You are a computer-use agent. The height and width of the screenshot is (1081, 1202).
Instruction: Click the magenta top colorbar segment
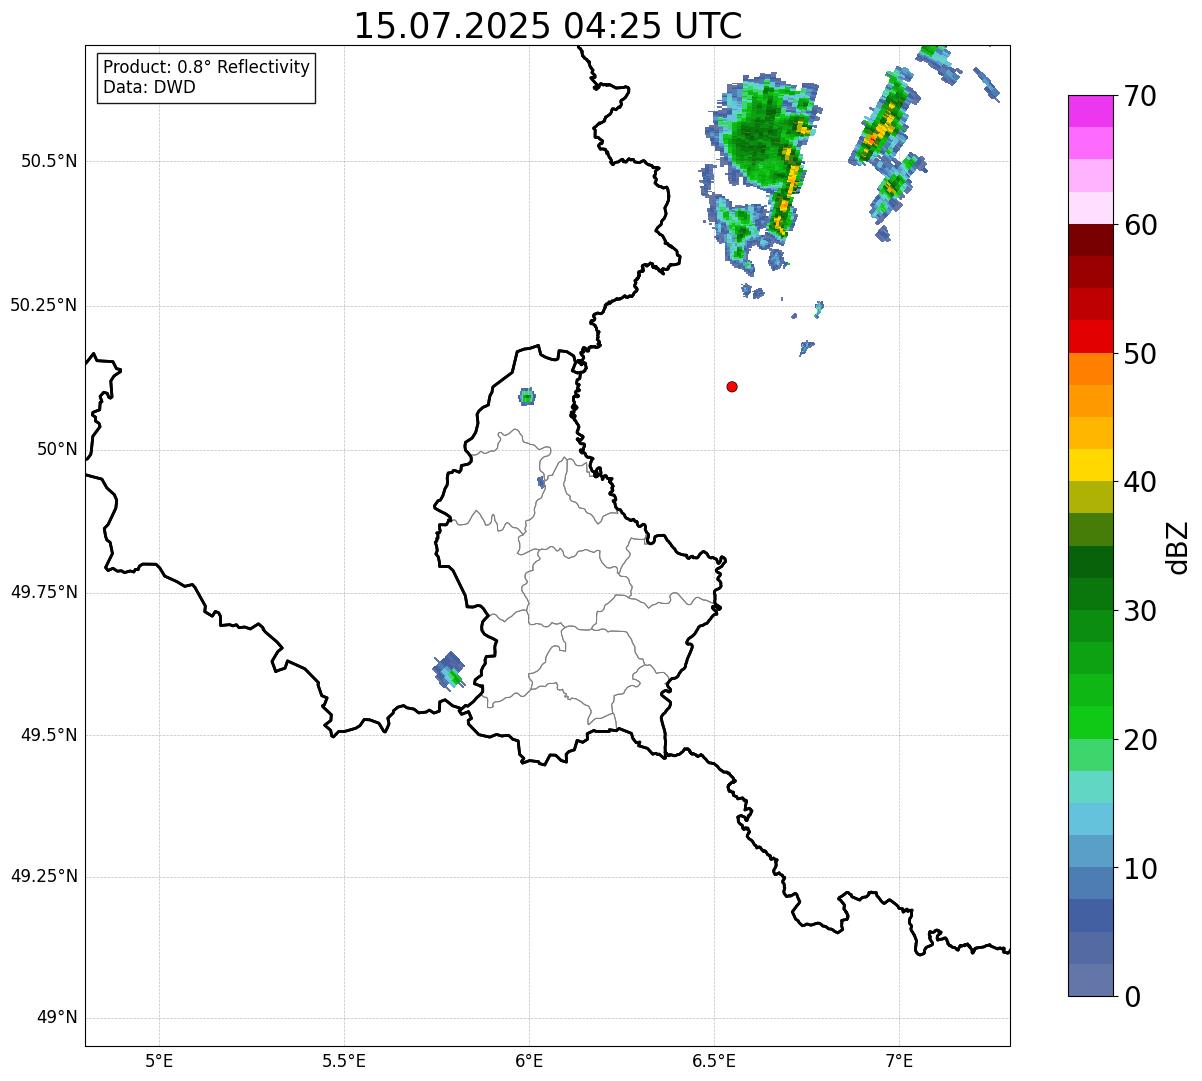pyautogui.click(x=1091, y=111)
